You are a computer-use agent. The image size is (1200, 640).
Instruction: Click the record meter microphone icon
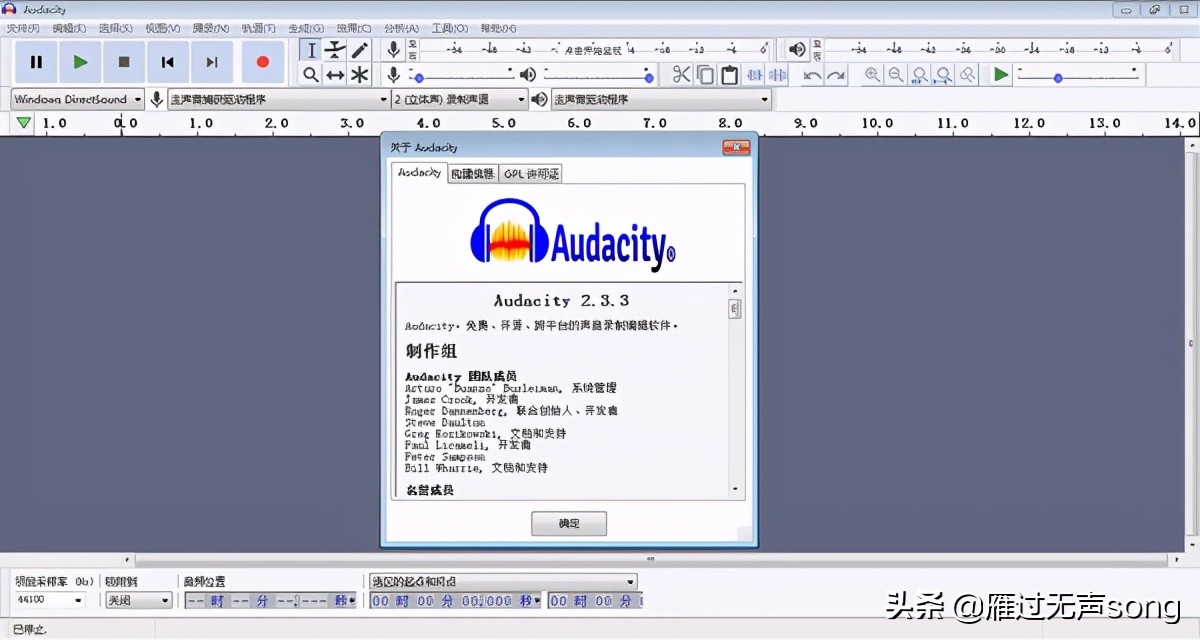pyautogui.click(x=393, y=49)
